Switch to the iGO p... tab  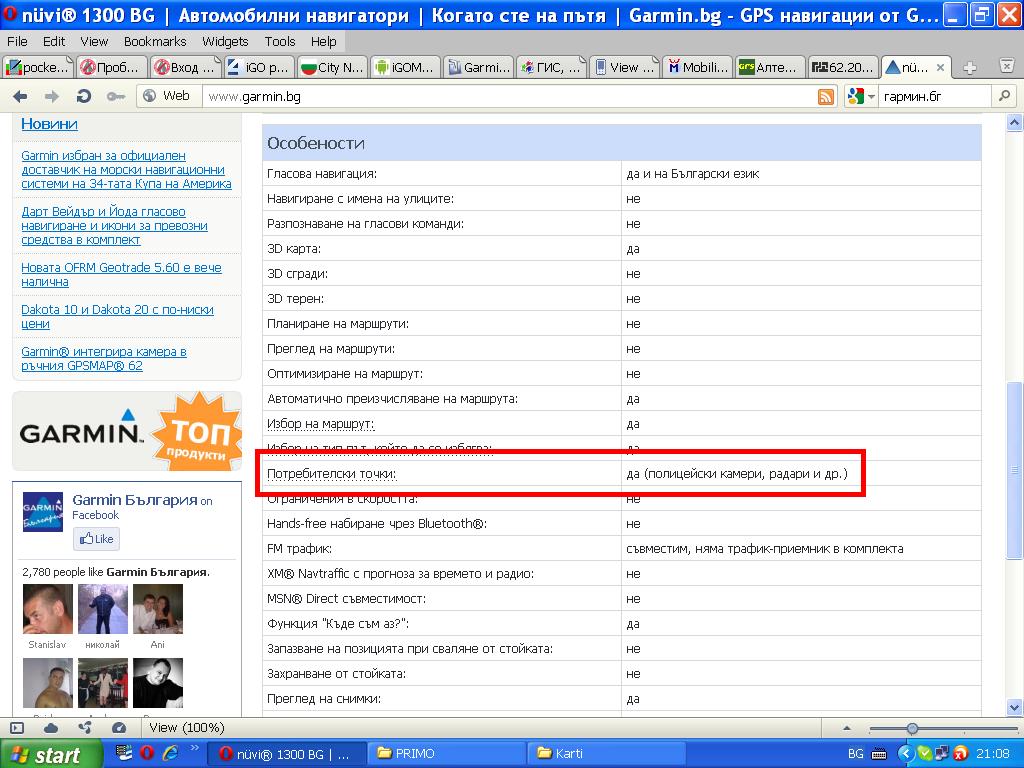tap(256, 68)
